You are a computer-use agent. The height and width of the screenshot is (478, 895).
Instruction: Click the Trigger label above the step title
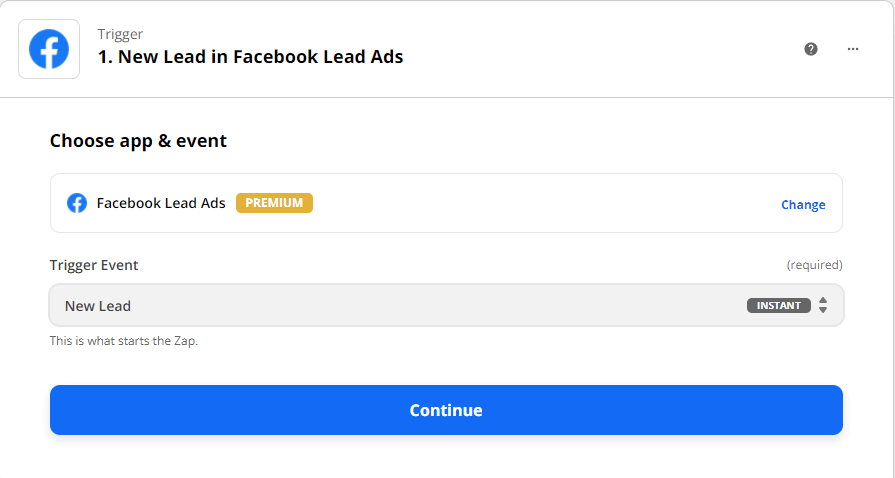(120, 34)
